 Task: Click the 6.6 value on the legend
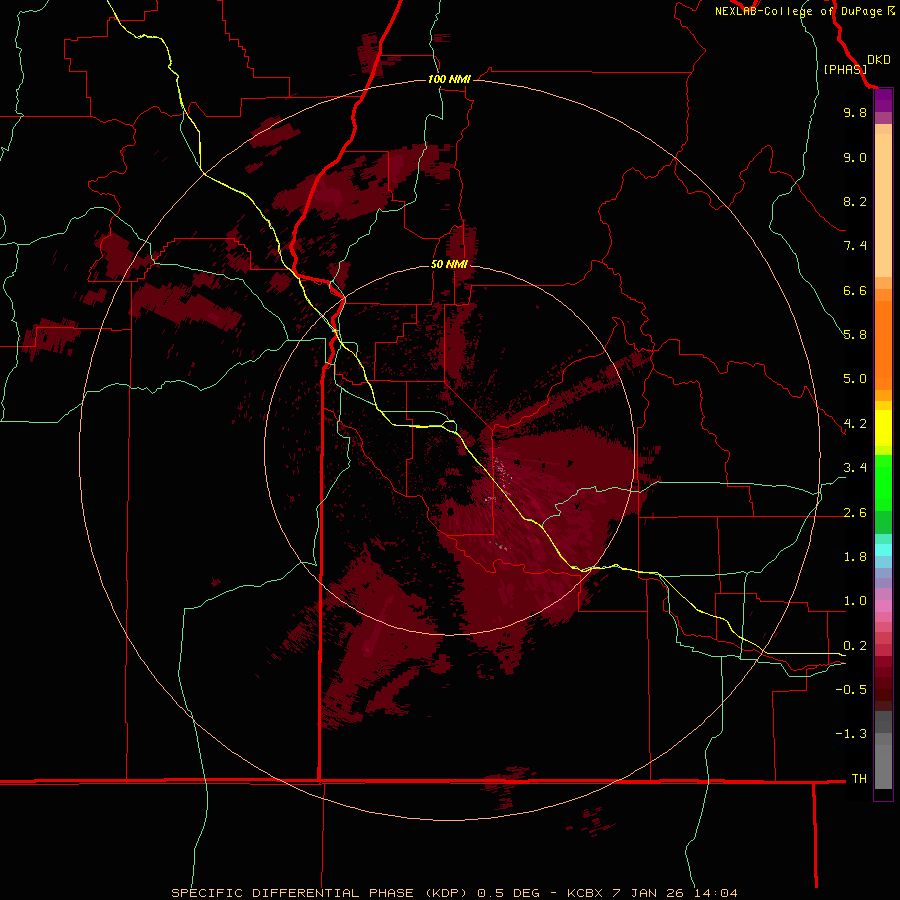(855, 290)
